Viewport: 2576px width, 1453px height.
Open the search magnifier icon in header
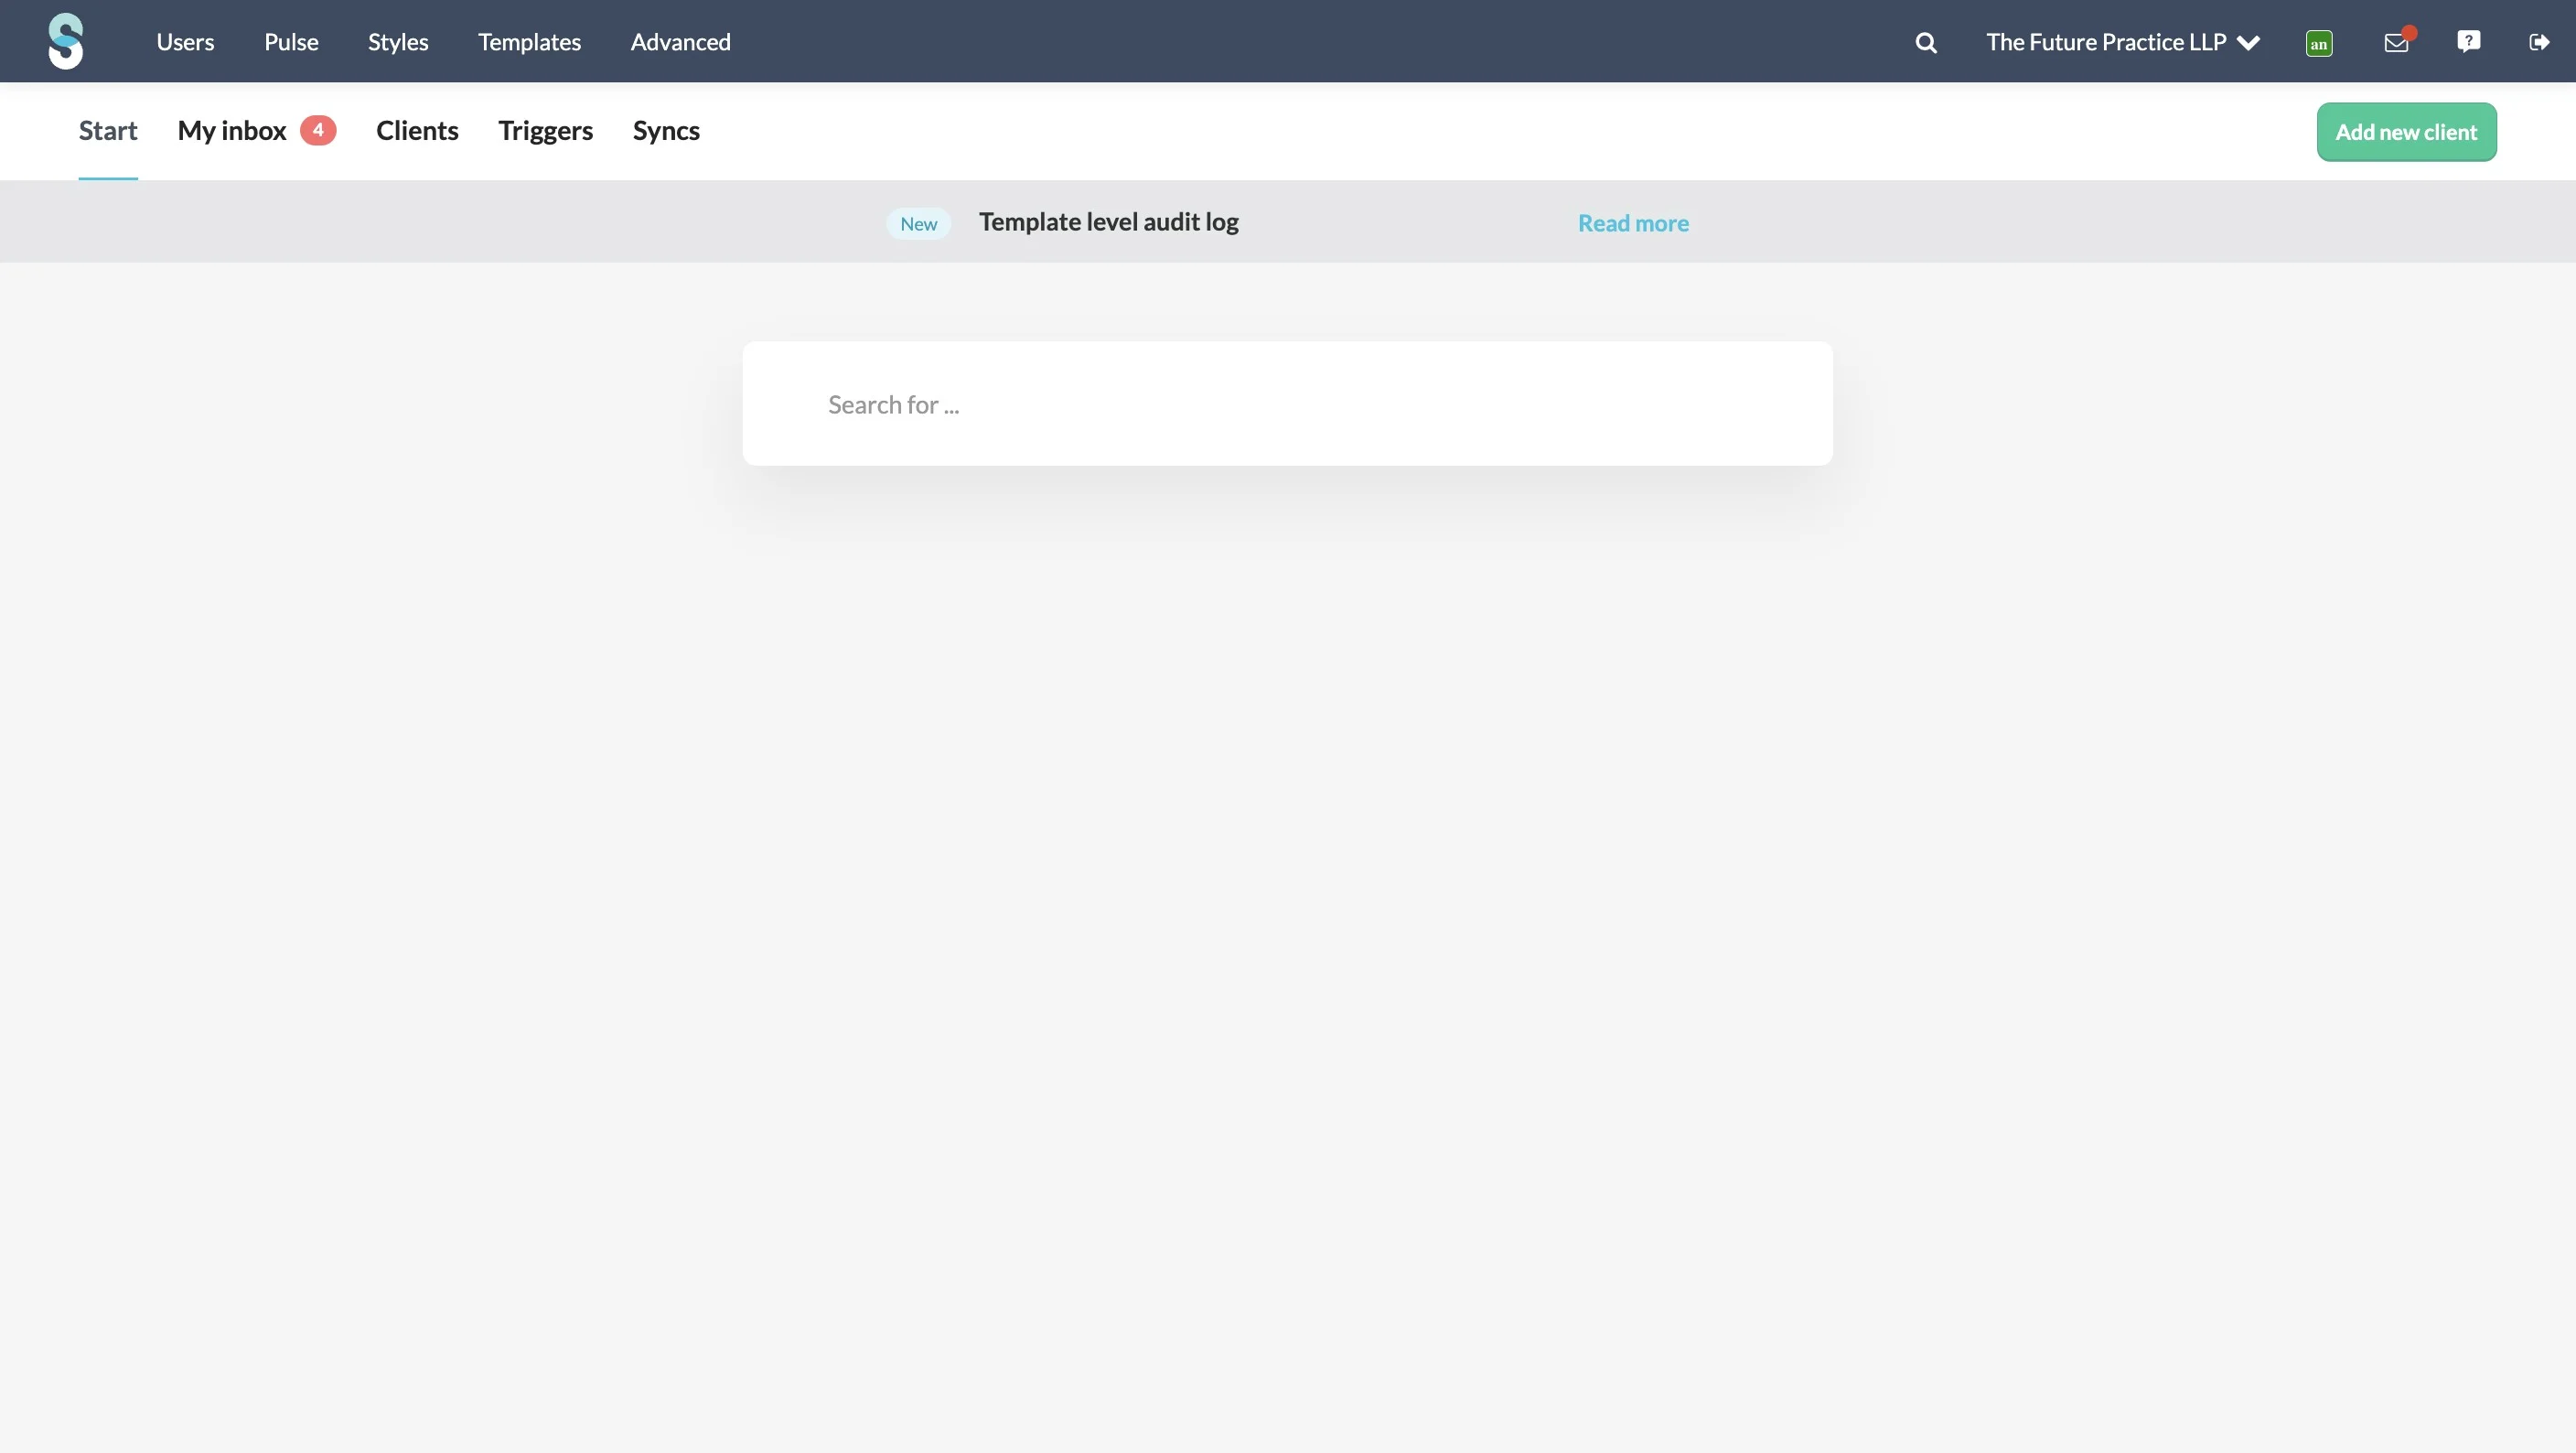coord(1926,42)
